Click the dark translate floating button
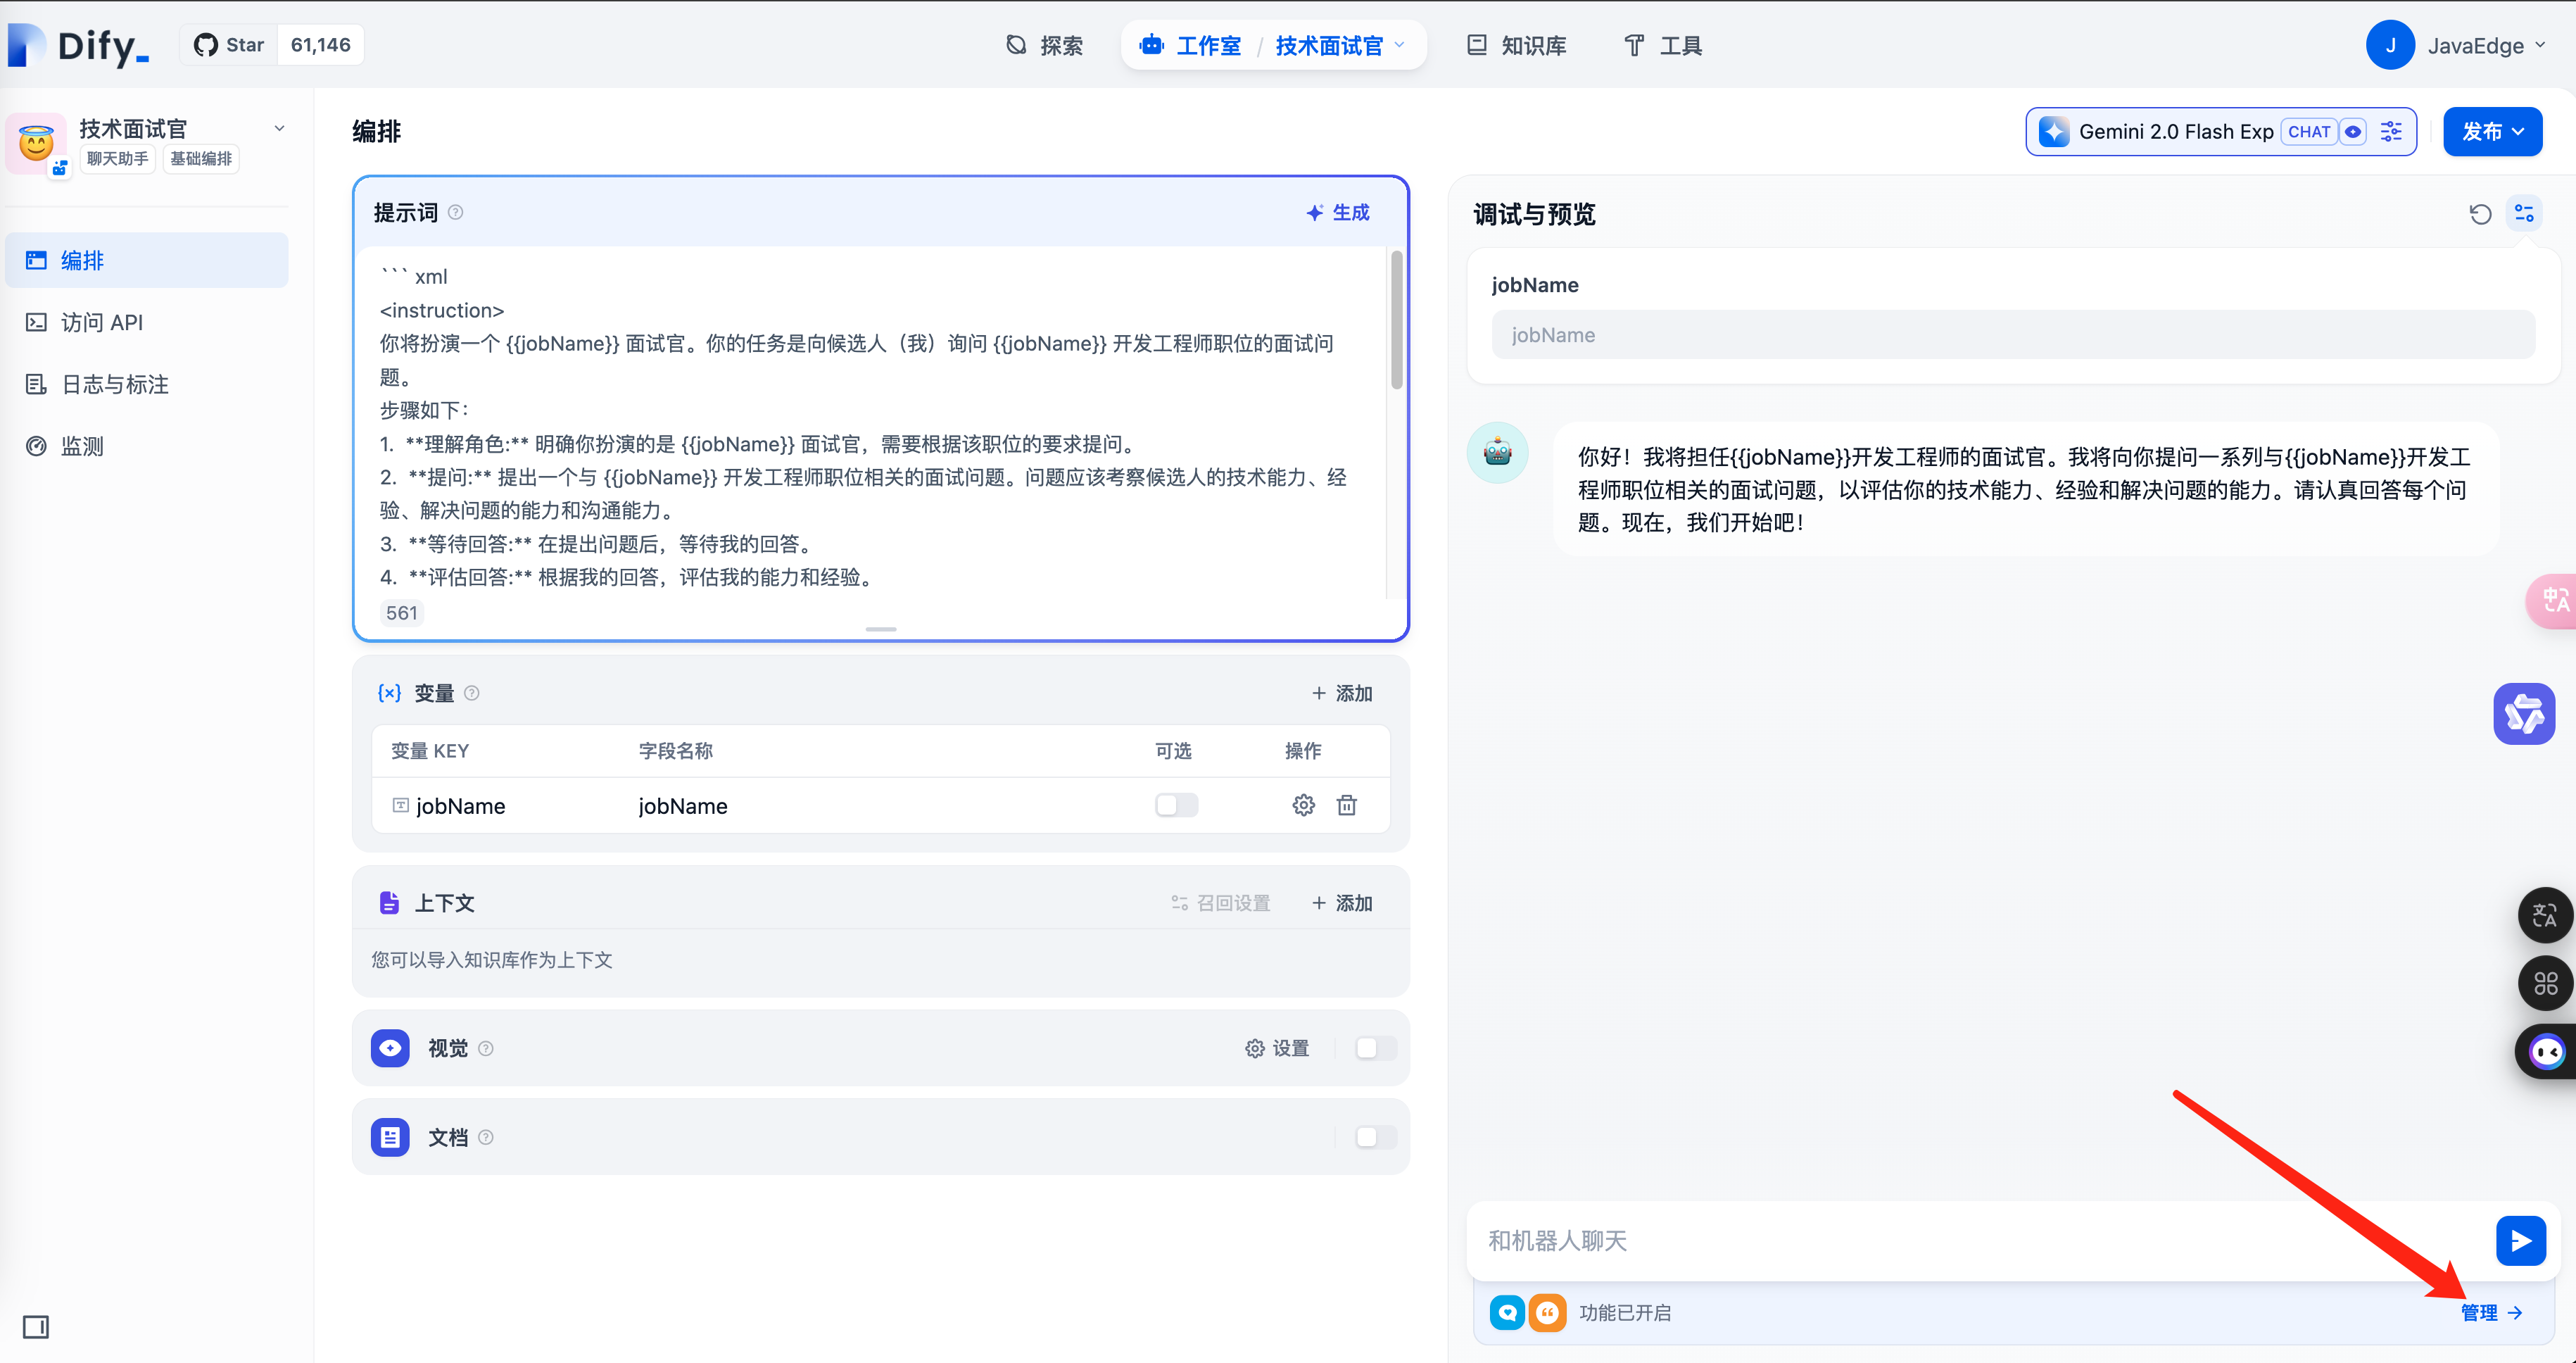Viewport: 2576px width, 1363px height. [x=2545, y=914]
